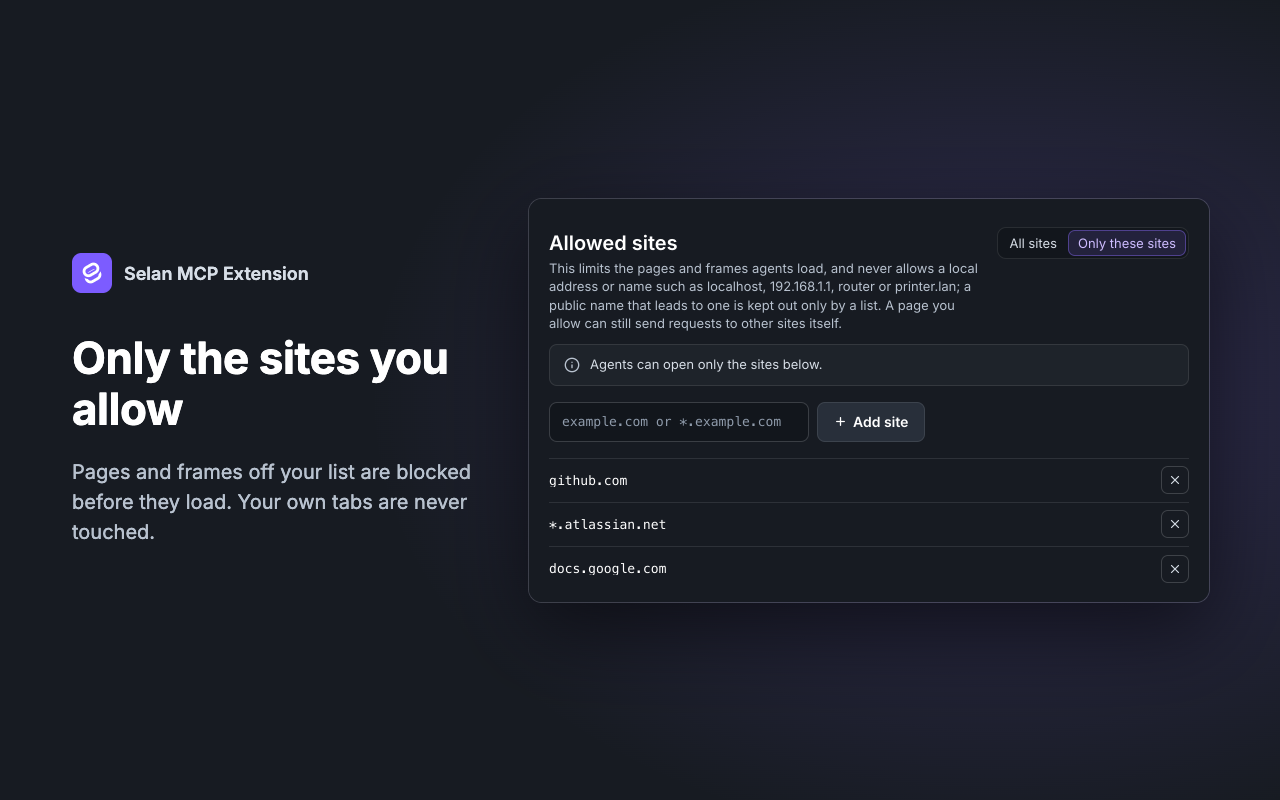This screenshot has width=1280, height=800.
Task: Click the Selan MCP Extension logo icon
Action: point(92,273)
